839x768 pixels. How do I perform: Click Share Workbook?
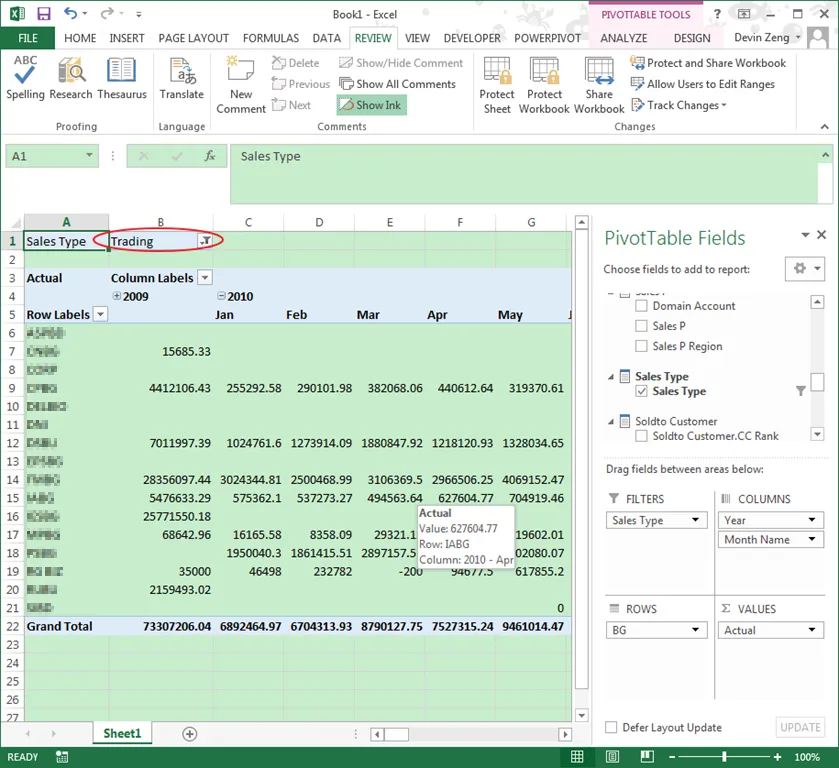(599, 85)
